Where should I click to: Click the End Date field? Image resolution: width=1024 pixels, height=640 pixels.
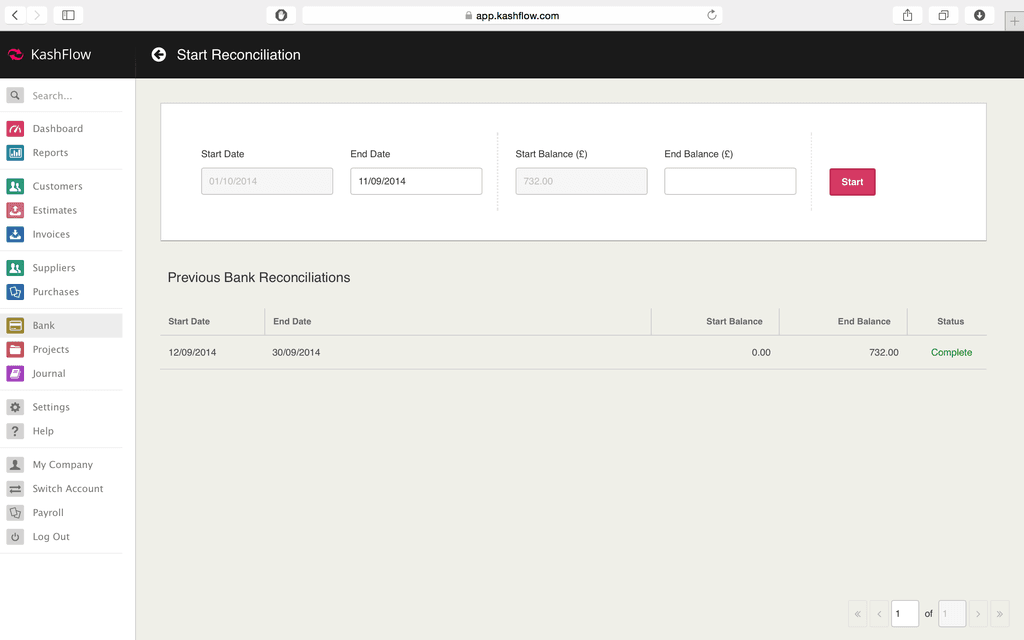click(x=415, y=181)
